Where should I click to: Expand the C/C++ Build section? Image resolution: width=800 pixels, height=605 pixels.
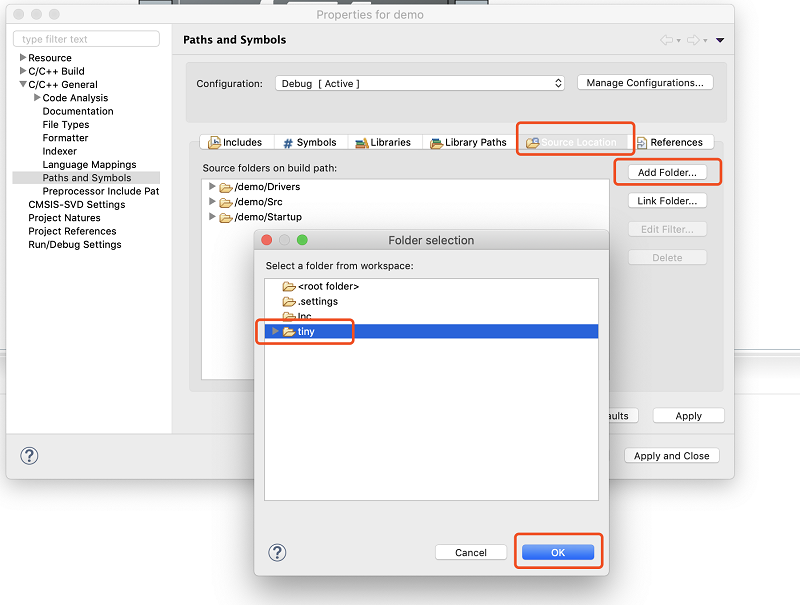22,71
